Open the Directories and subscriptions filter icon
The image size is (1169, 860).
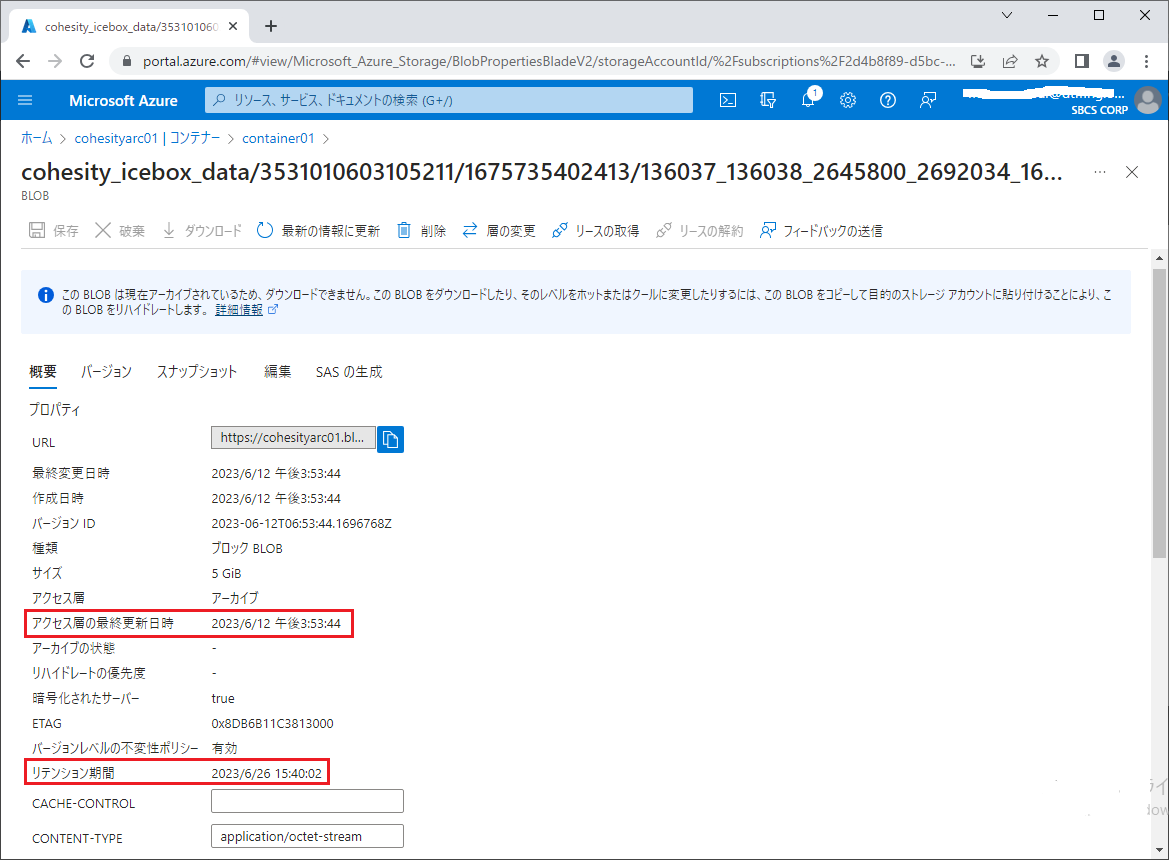(768, 100)
